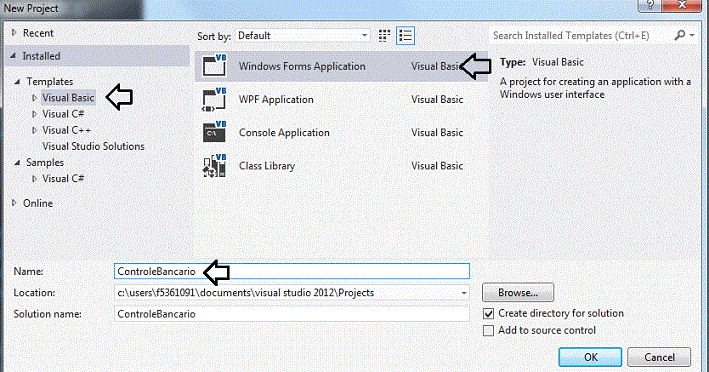This screenshot has width=709, height=372.
Task: Click the WPF Application template icon
Action: pyautogui.click(x=214, y=99)
